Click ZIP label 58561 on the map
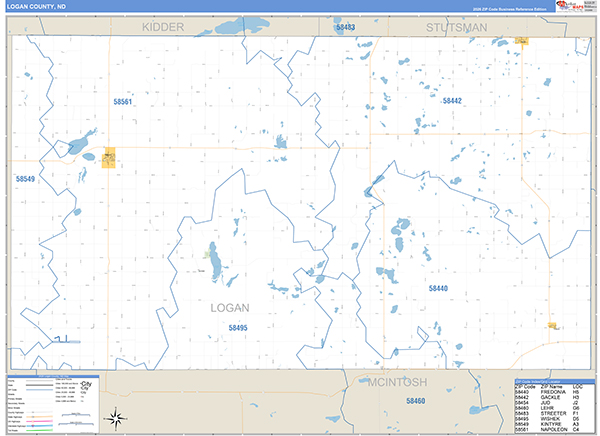 tap(122, 101)
